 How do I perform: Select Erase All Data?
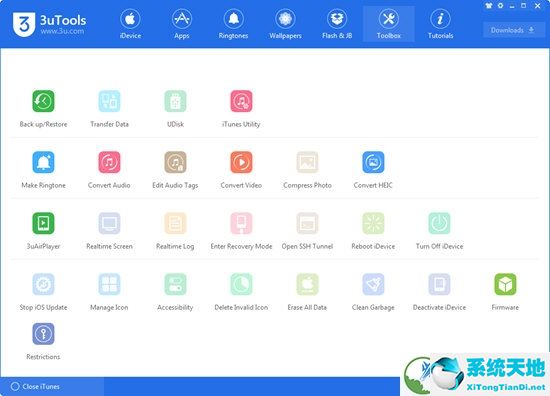point(307,284)
